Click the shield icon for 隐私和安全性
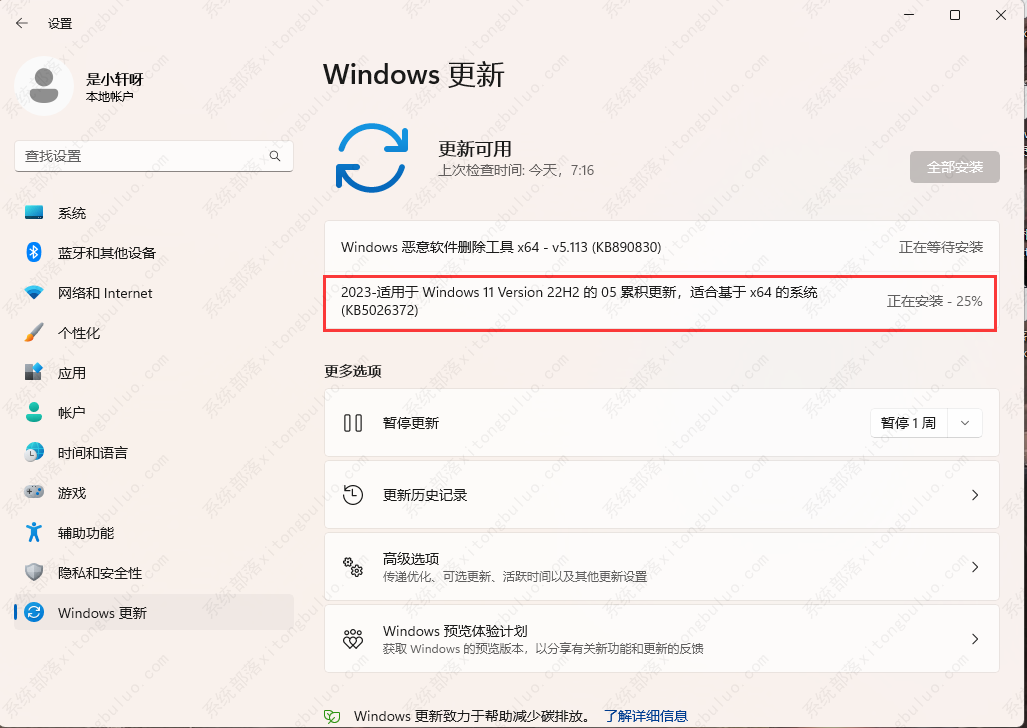 point(34,572)
